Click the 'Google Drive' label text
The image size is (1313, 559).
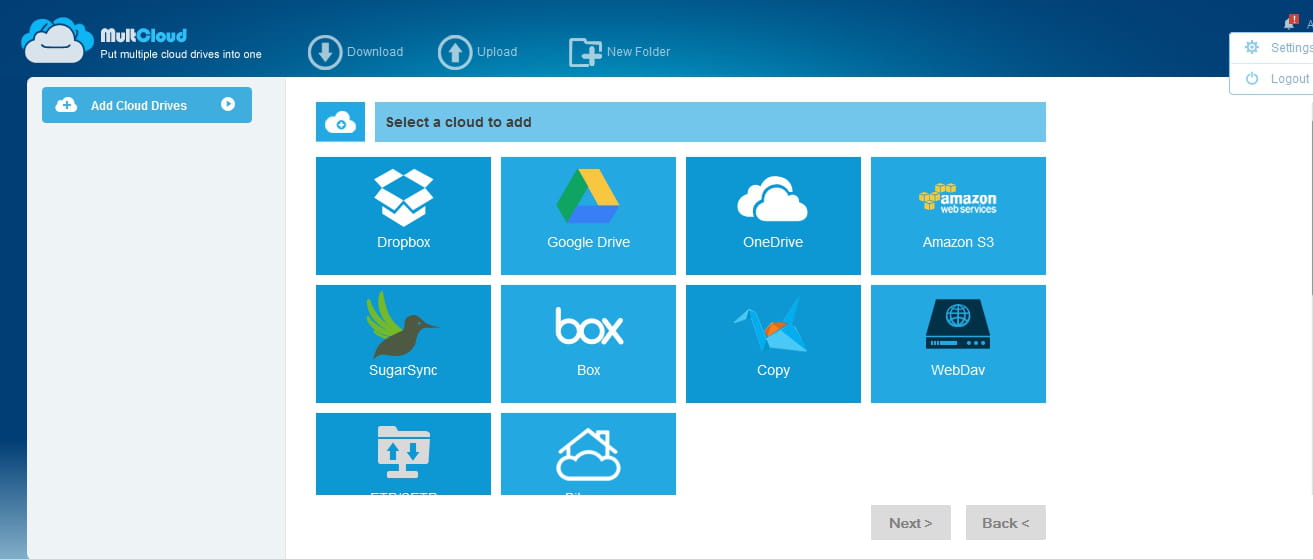point(588,242)
